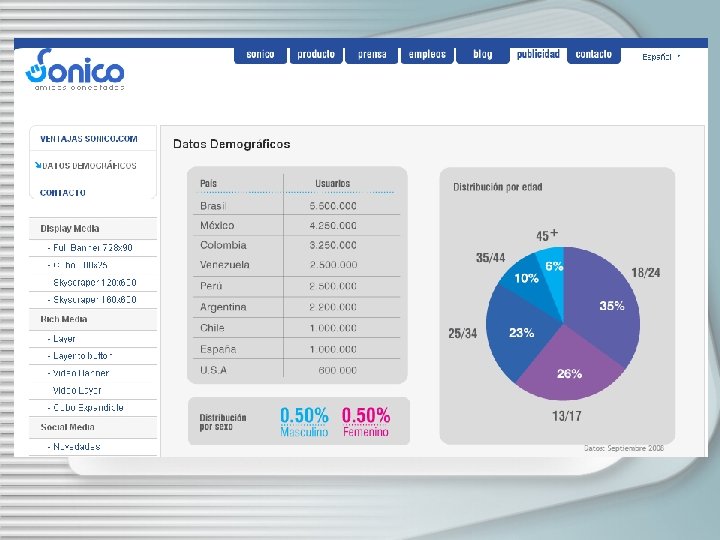Open the Cubo Expandible link
The height and width of the screenshot is (540, 720).
[x=88, y=408]
